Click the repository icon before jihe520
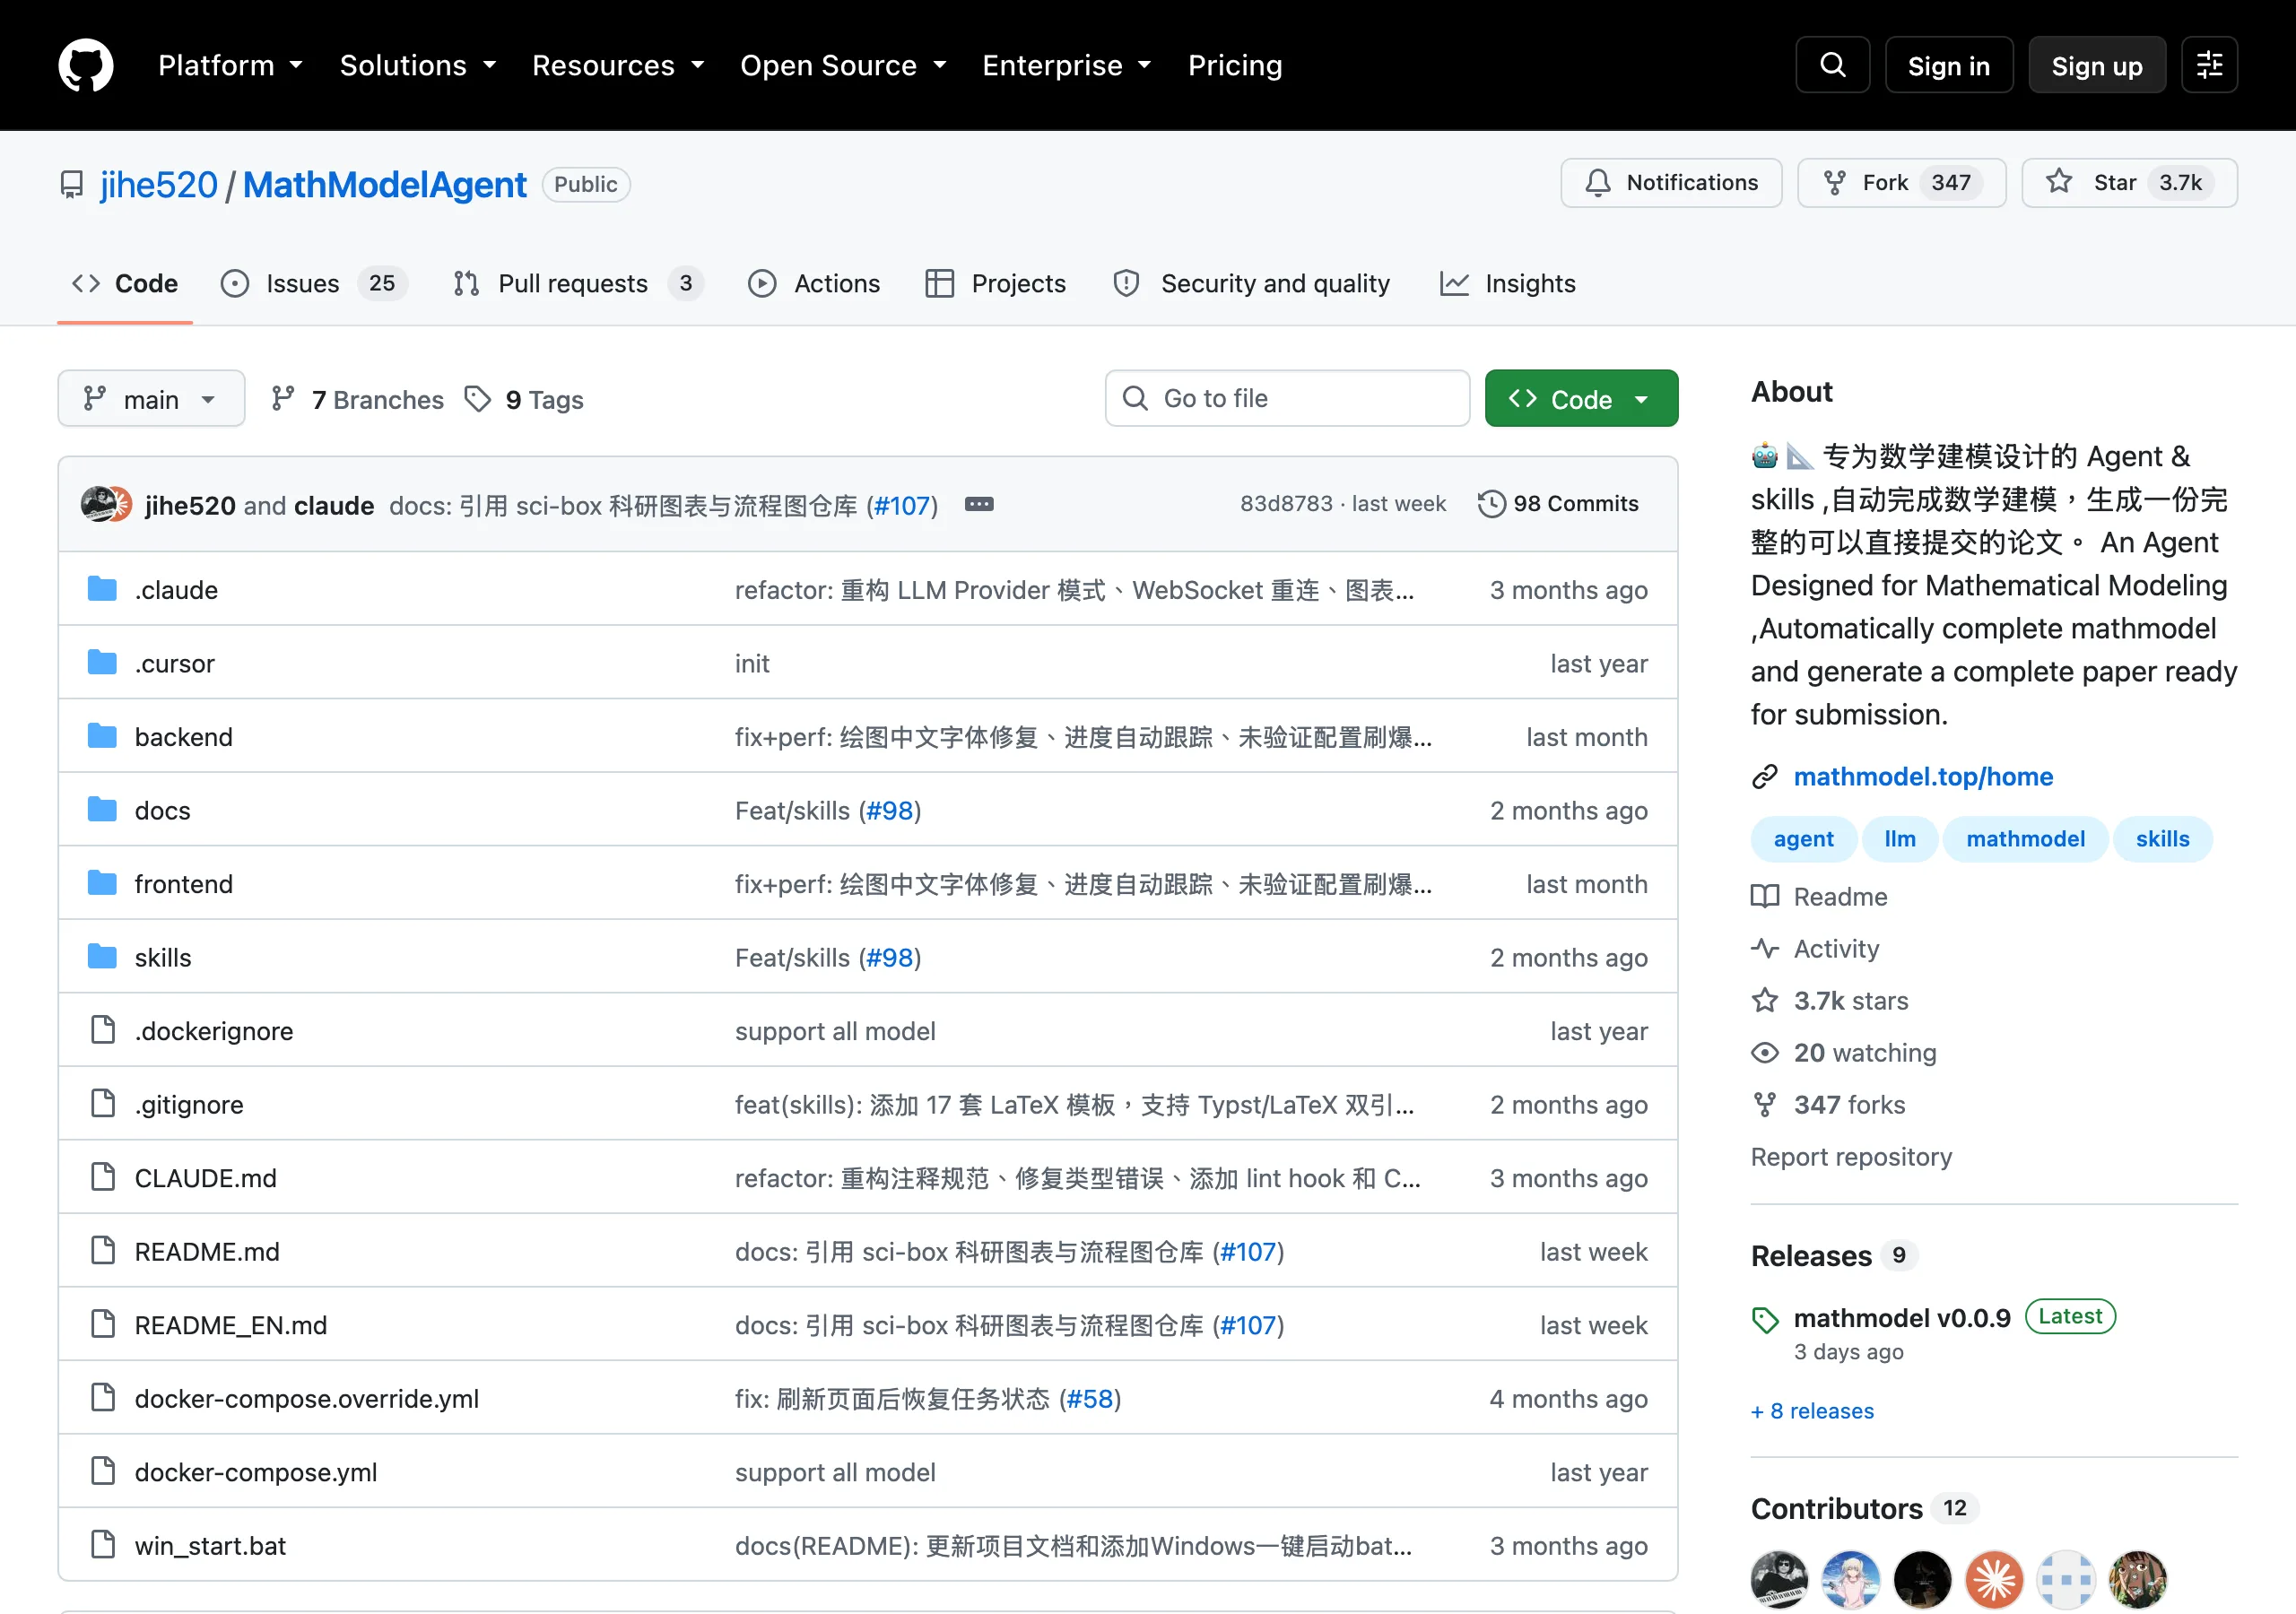The height and width of the screenshot is (1614, 2296). 72,185
